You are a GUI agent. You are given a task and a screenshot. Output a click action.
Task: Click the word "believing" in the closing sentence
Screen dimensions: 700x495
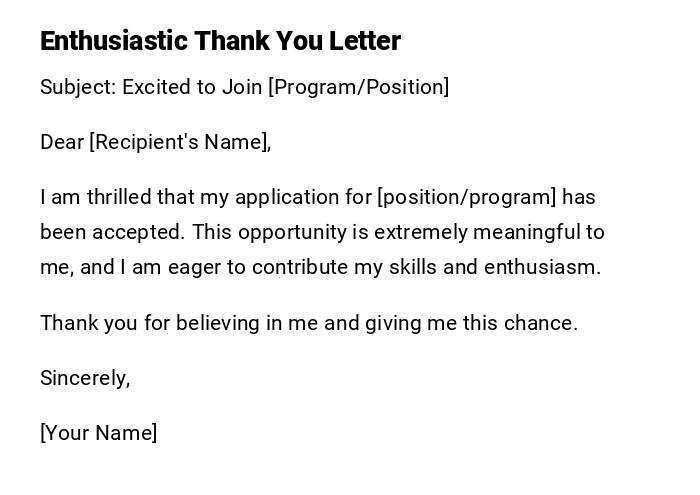click(194, 323)
